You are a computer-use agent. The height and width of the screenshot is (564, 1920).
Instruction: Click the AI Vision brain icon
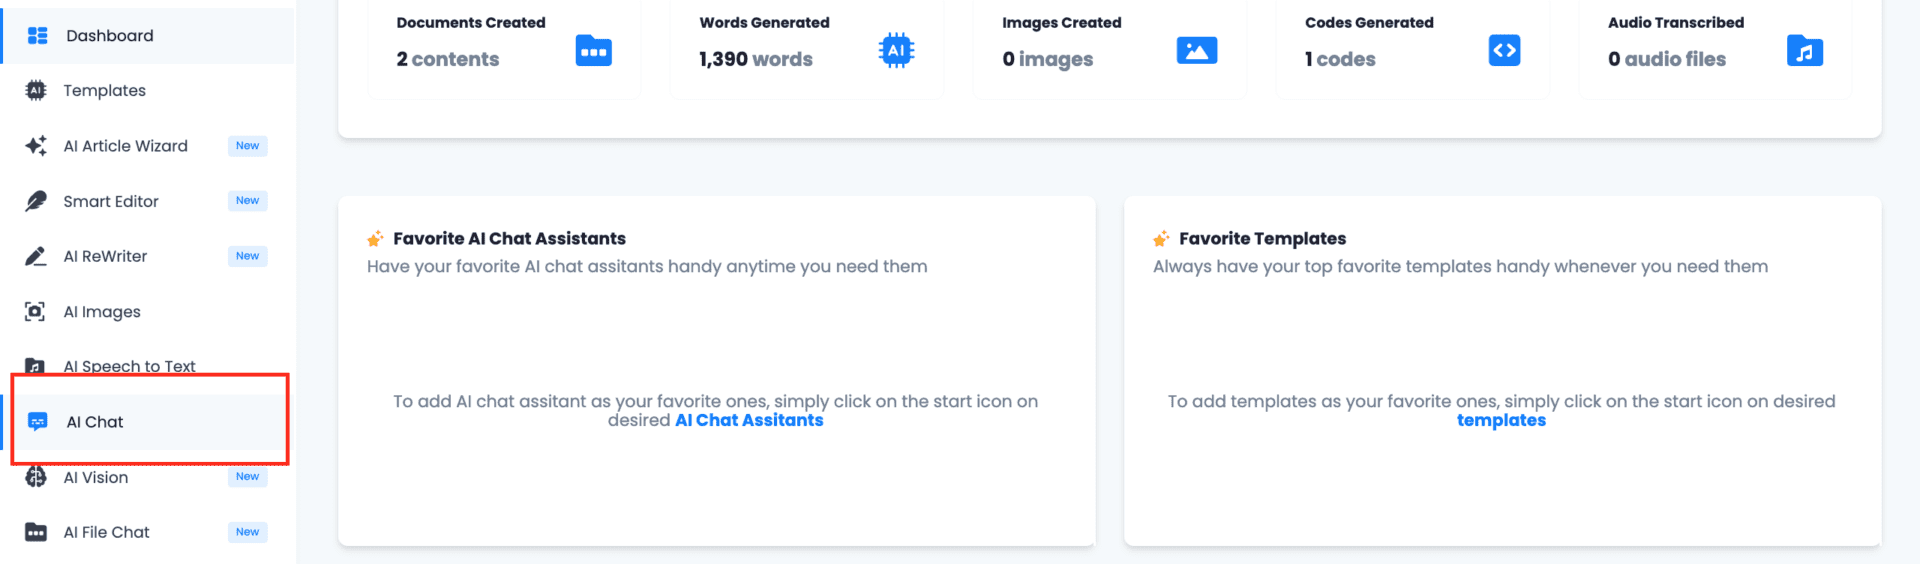coord(36,477)
